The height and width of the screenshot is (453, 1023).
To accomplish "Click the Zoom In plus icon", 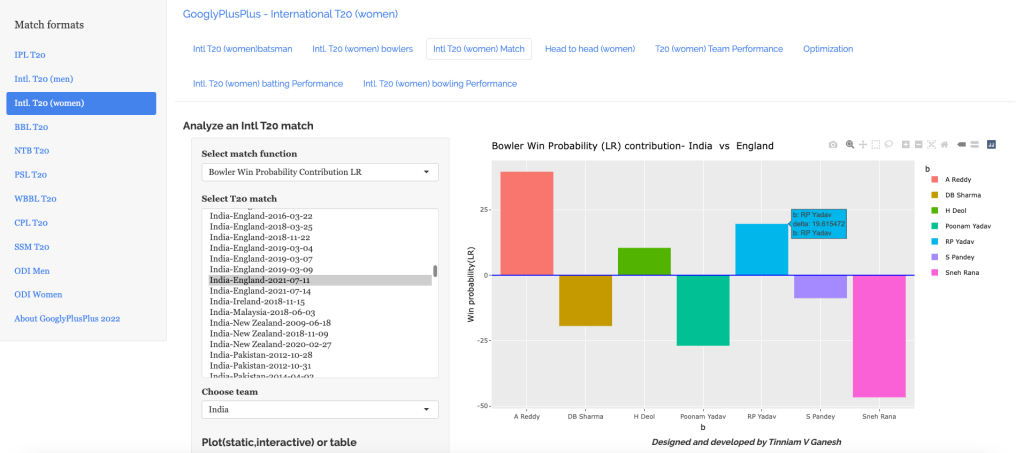I will 906,145.
